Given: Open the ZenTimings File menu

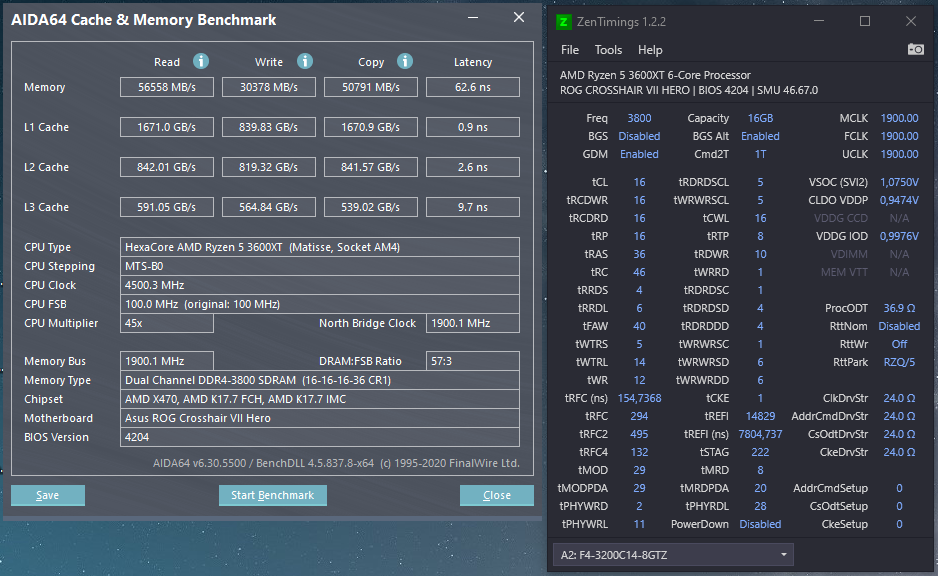Looking at the screenshot, I should pyautogui.click(x=570, y=50).
